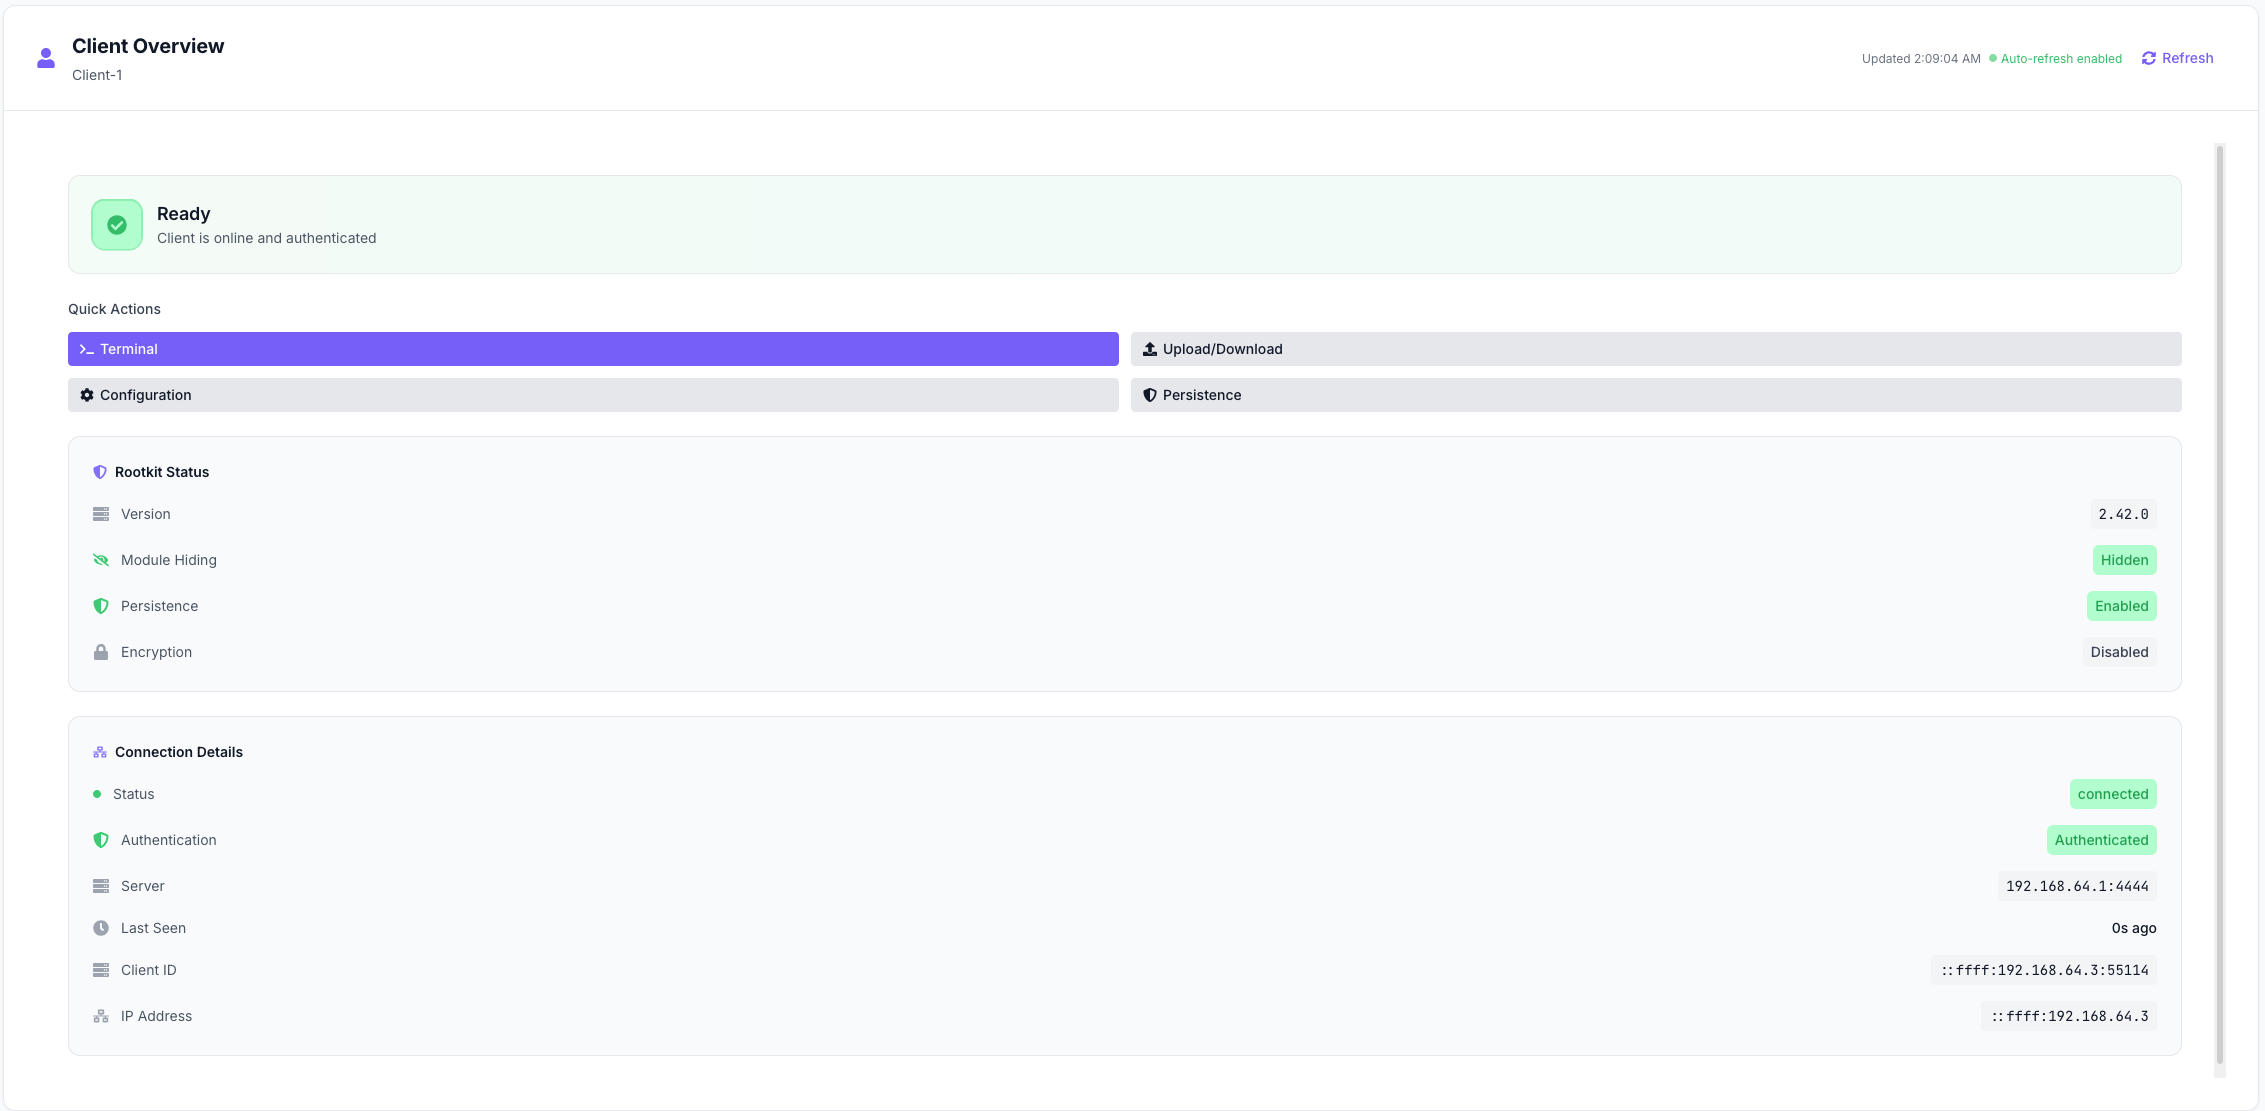Open the Persistence quick action button

[1656, 395]
